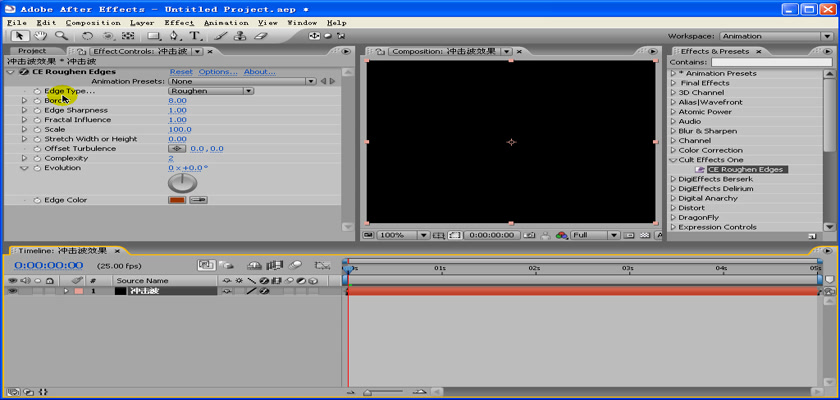This screenshot has width=840, height=400.
Task: Toggle stopwatch for Evolution property
Action: 37,168
